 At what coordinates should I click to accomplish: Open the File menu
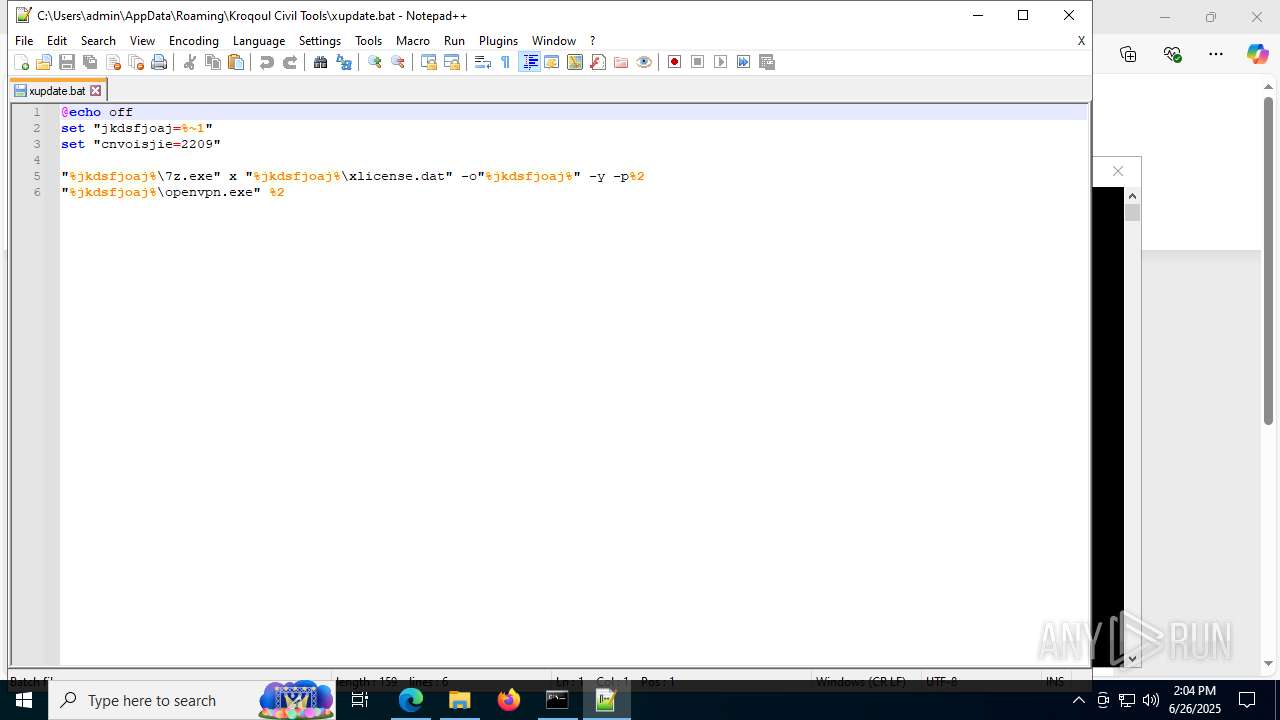click(x=24, y=41)
